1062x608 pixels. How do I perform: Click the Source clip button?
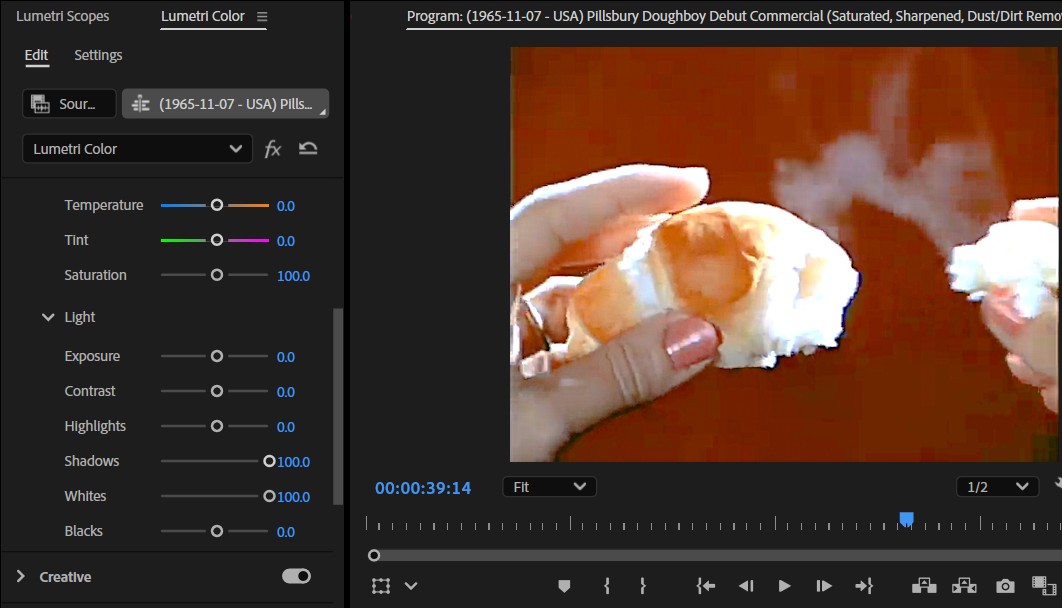pos(69,104)
